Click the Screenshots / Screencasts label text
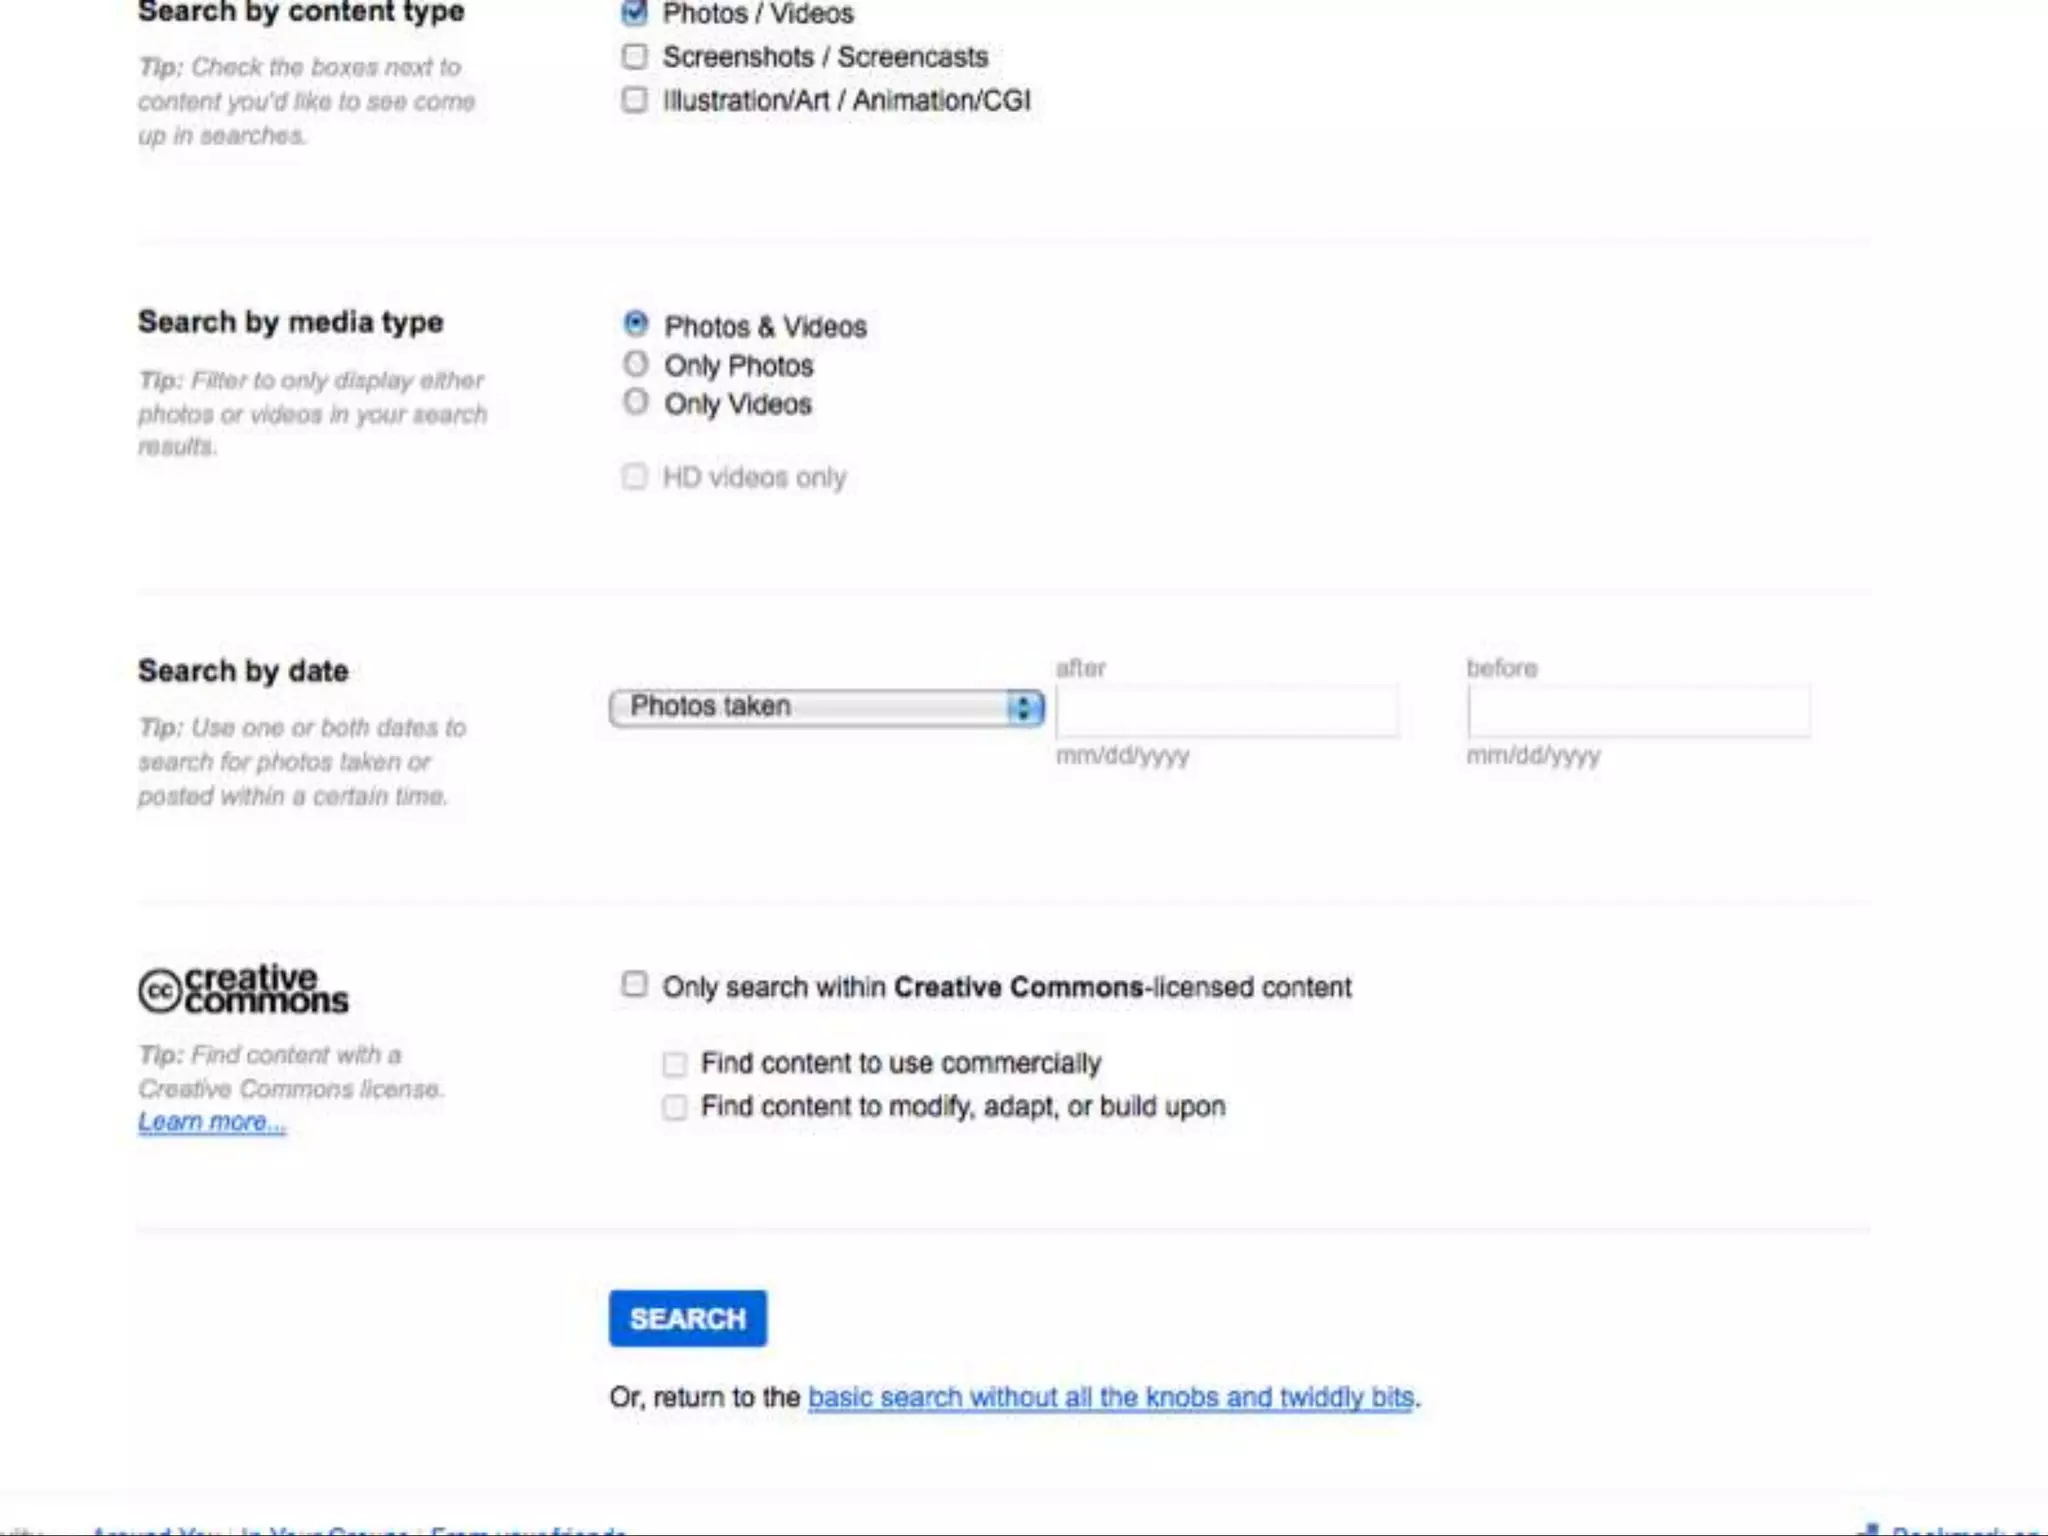The height and width of the screenshot is (1536, 2048). pos(825,57)
